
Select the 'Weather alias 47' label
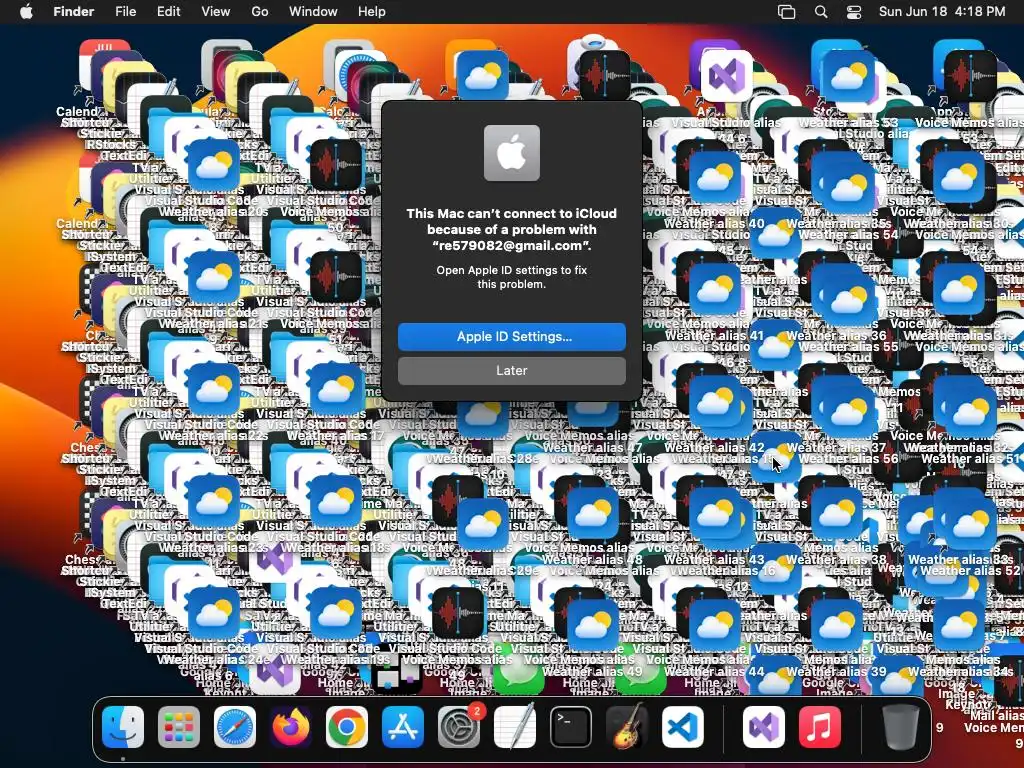(592, 448)
